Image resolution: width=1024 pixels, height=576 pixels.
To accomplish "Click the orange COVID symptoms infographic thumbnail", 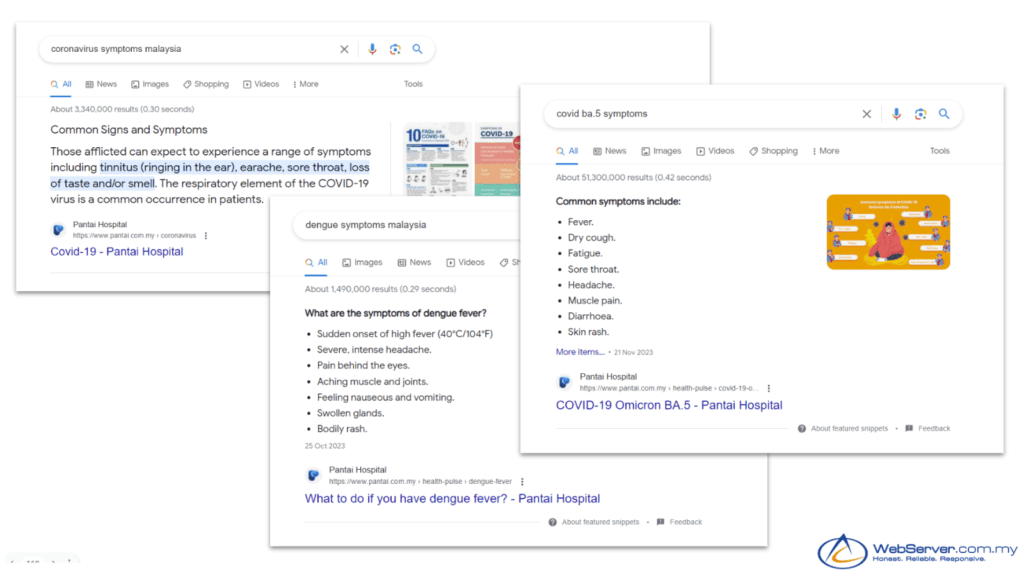I will 888,232.
